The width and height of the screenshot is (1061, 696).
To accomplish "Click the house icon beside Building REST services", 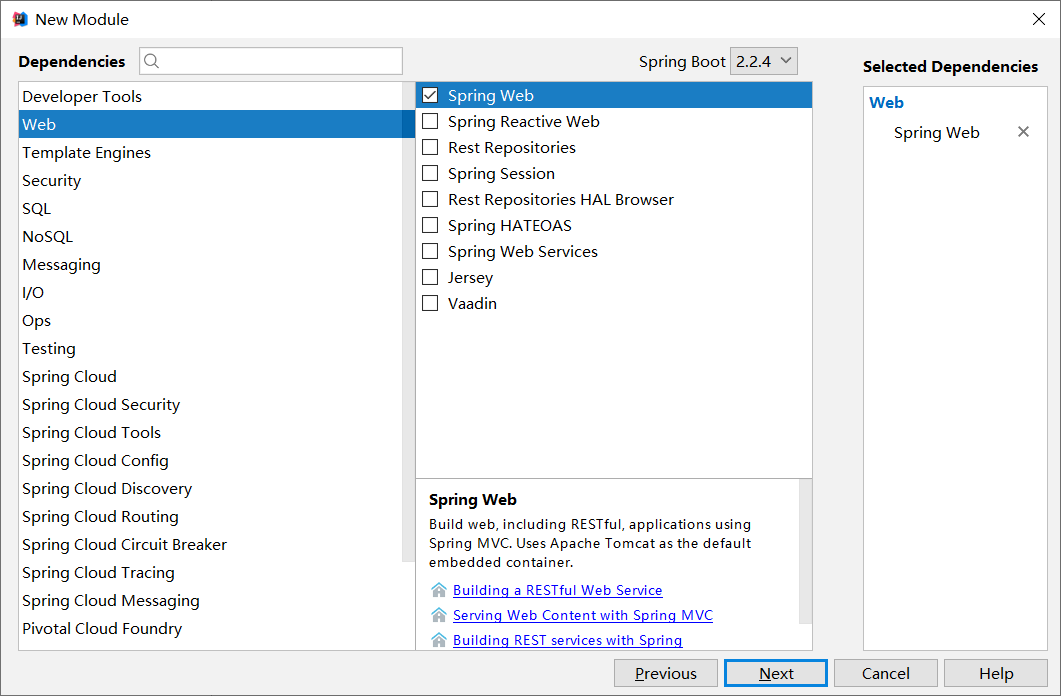I will tap(438, 640).
